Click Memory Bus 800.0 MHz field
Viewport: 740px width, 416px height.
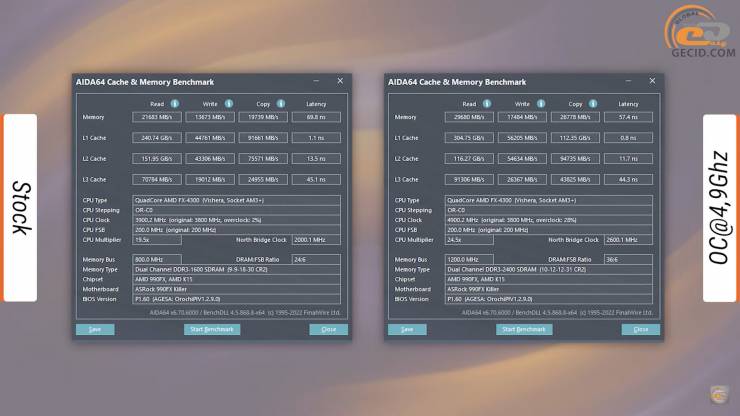157,260
